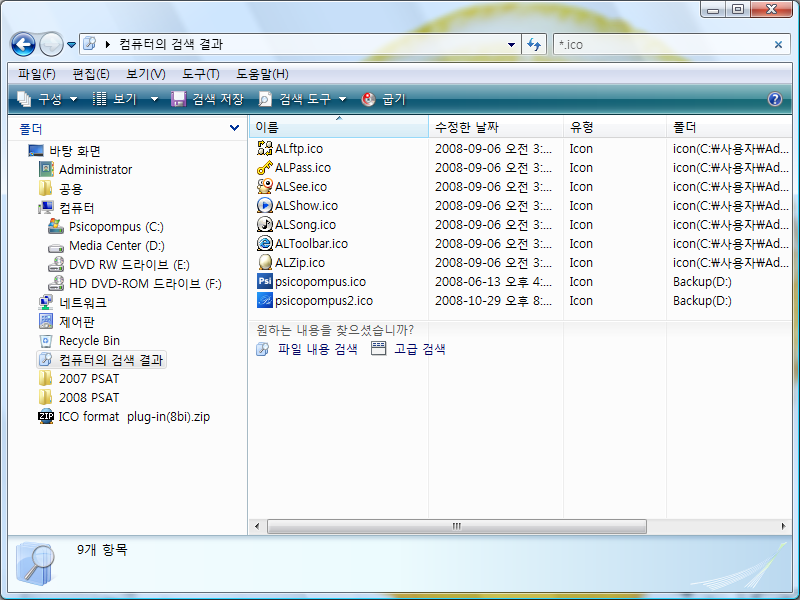Click in the *.ico search field

663,44
